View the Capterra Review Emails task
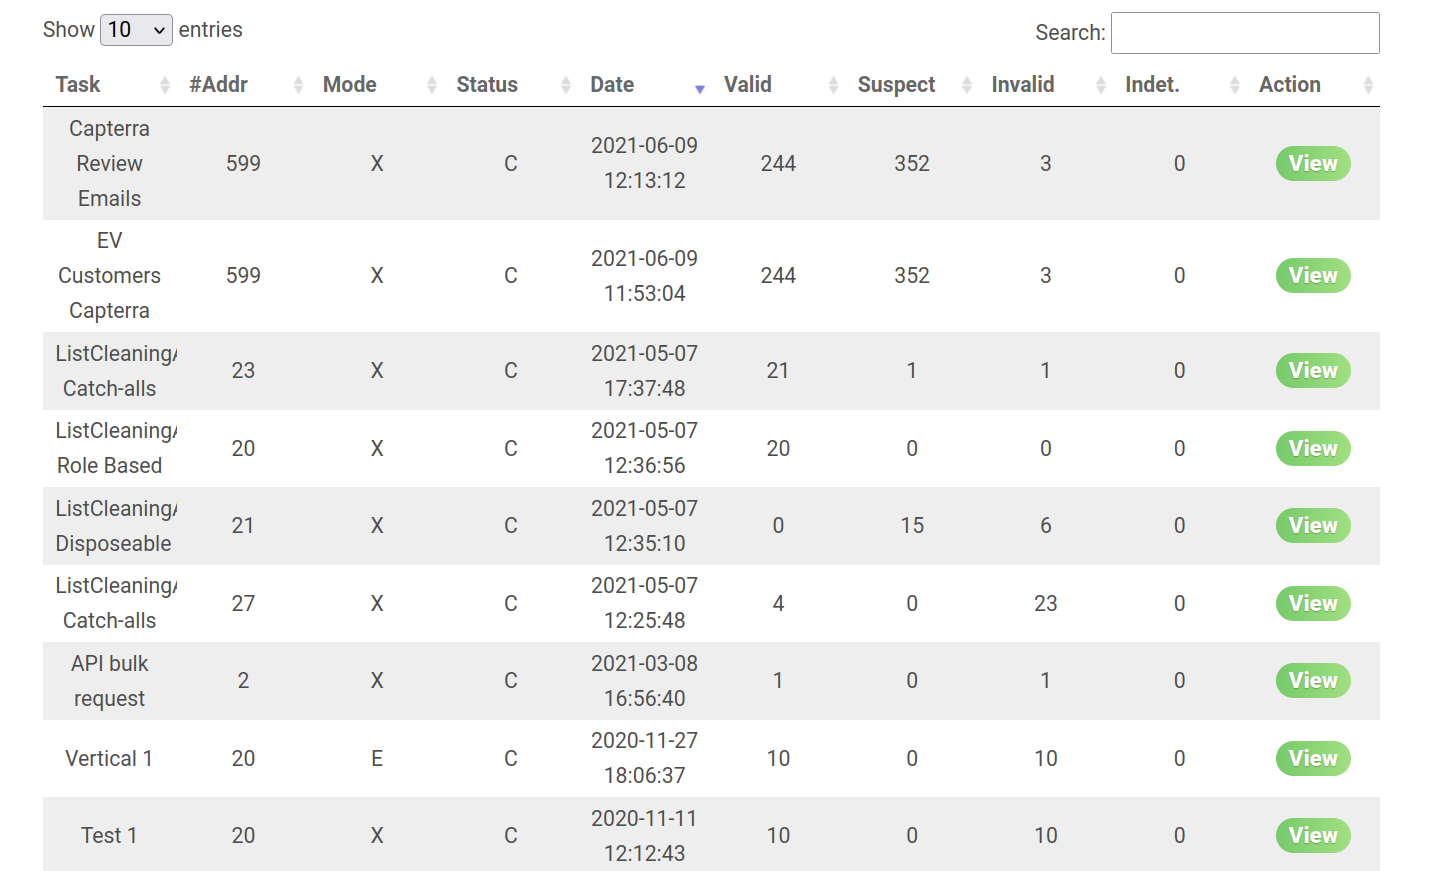The width and height of the screenshot is (1429, 871). point(1313,164)
